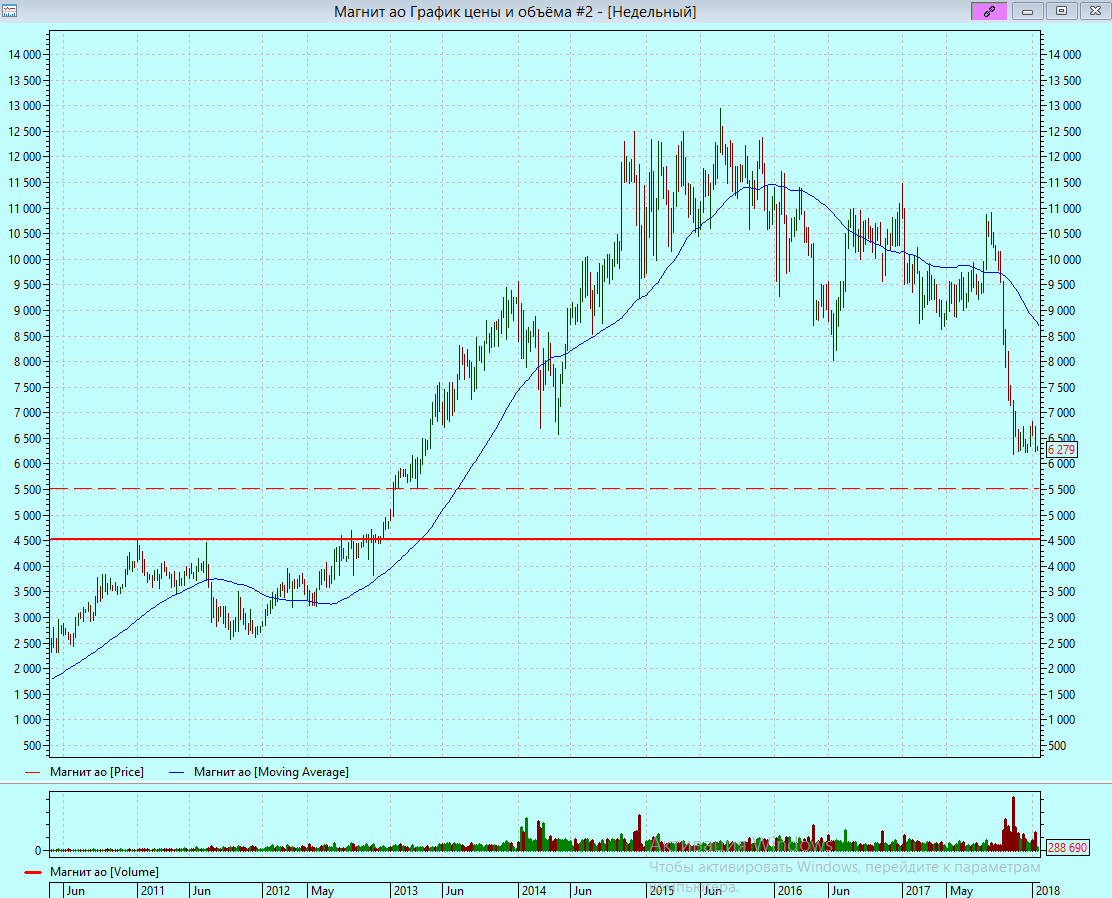
Task: Click the 2018 year label on time axis
Action: [1048, 891]
